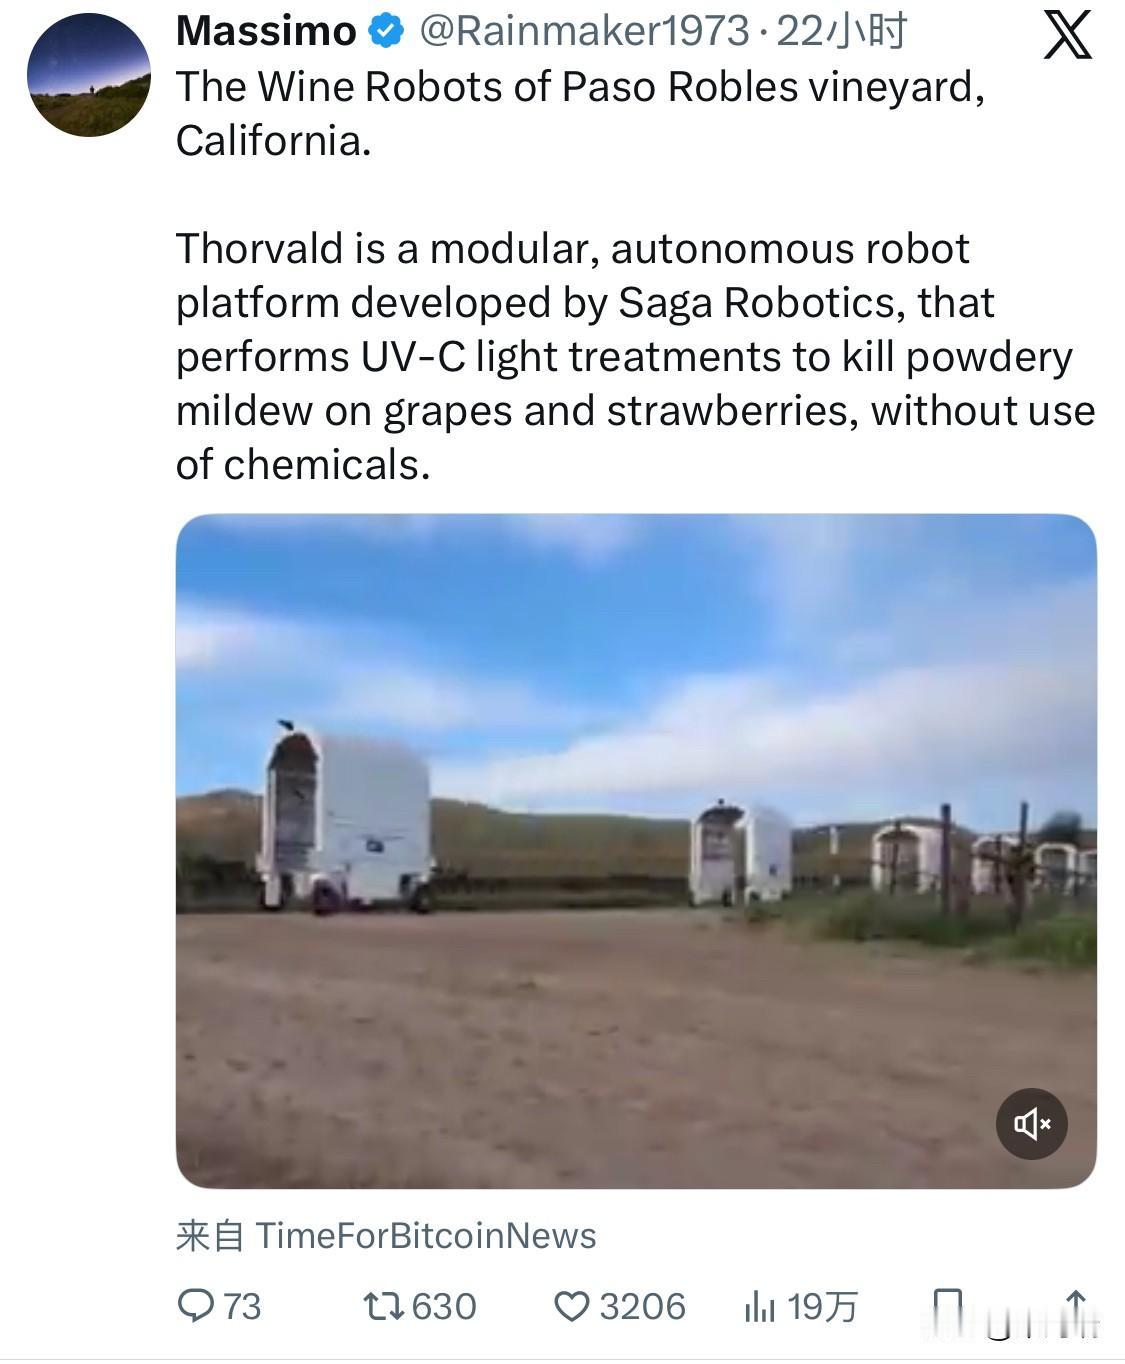The height and width of the screenshot is (1364, 1125).
Task: Click the X logo icon
Action: (x=1067, y=36)
